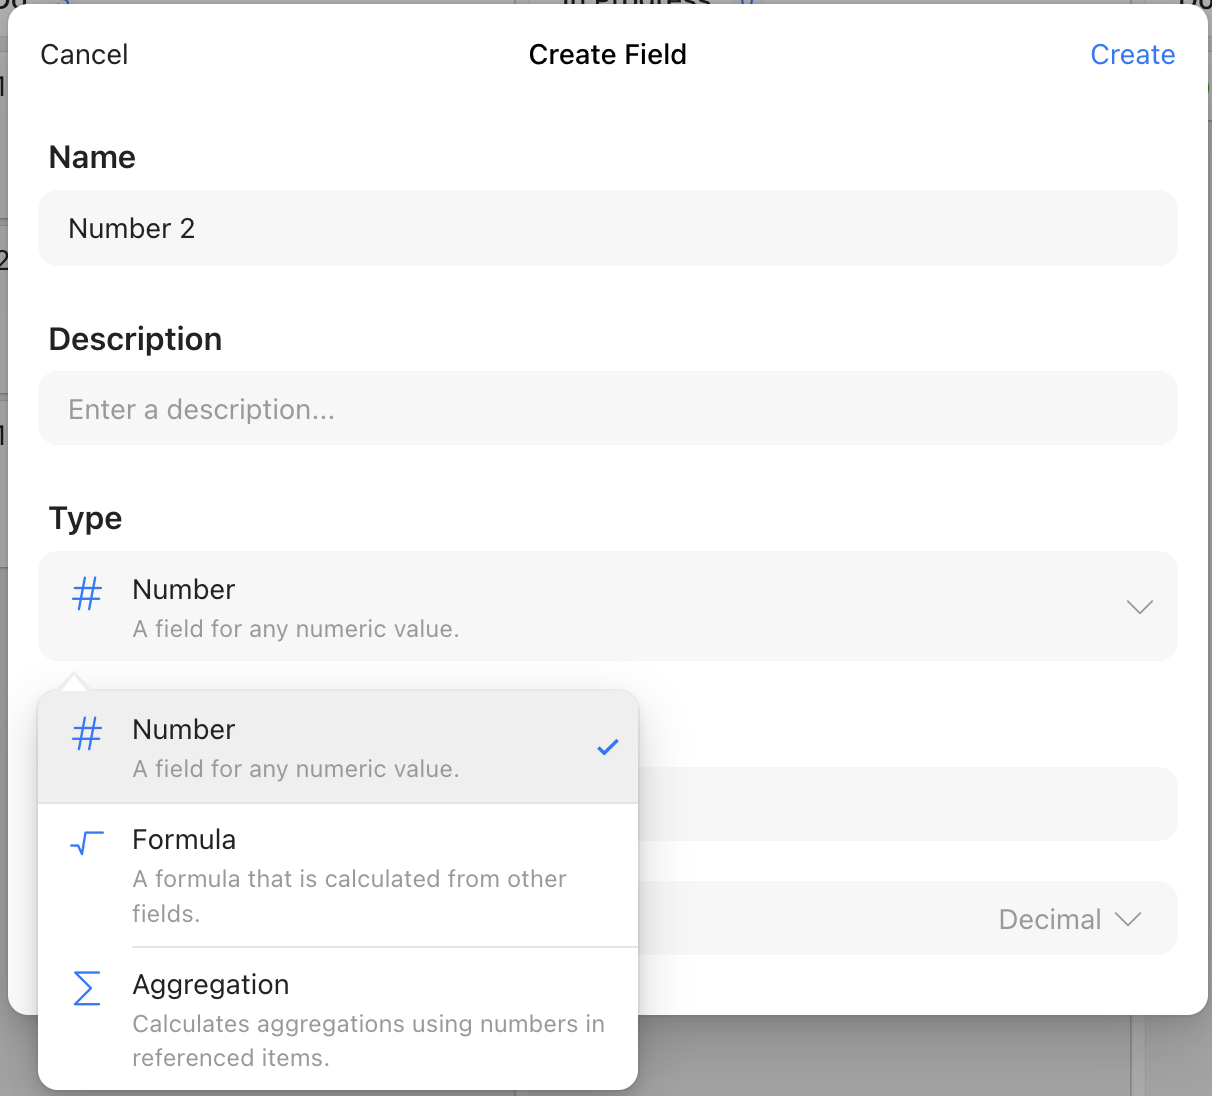The width and height of the screenshot is (1212, 1096).
Task: Open the Decimal format dropdown
Action: 1068,918
